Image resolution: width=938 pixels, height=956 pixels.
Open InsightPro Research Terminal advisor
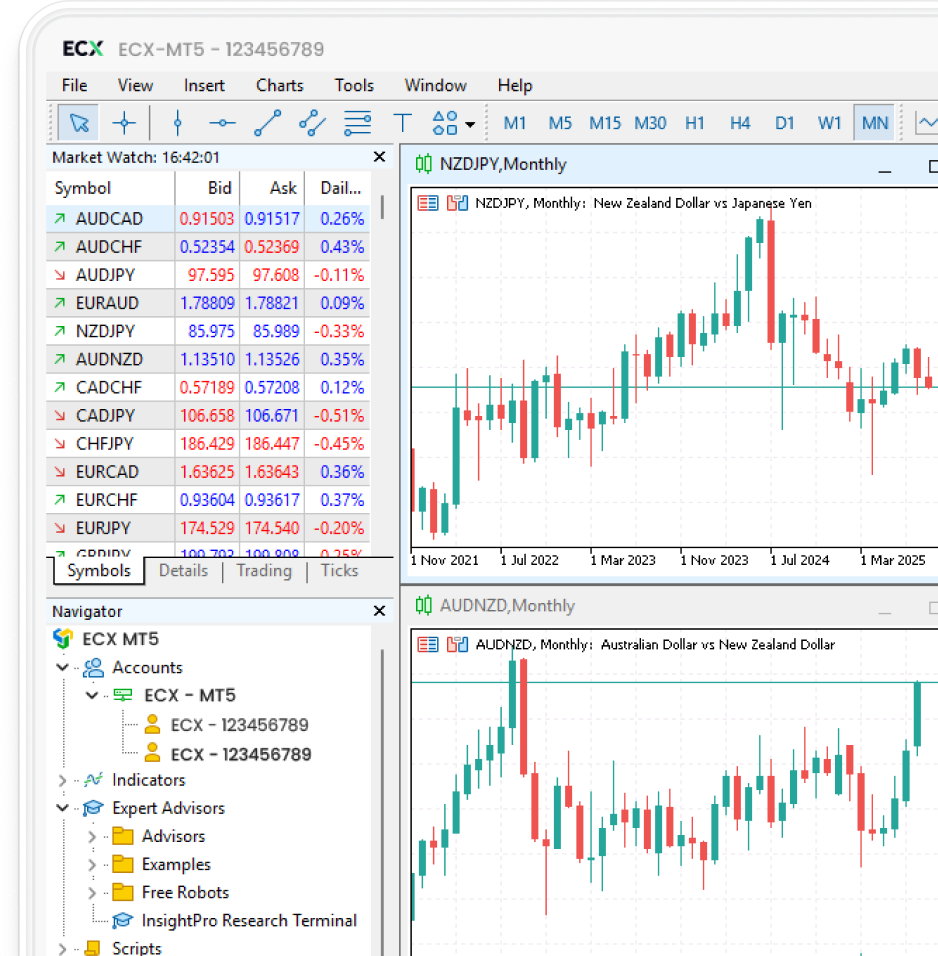tap(248, 920)
